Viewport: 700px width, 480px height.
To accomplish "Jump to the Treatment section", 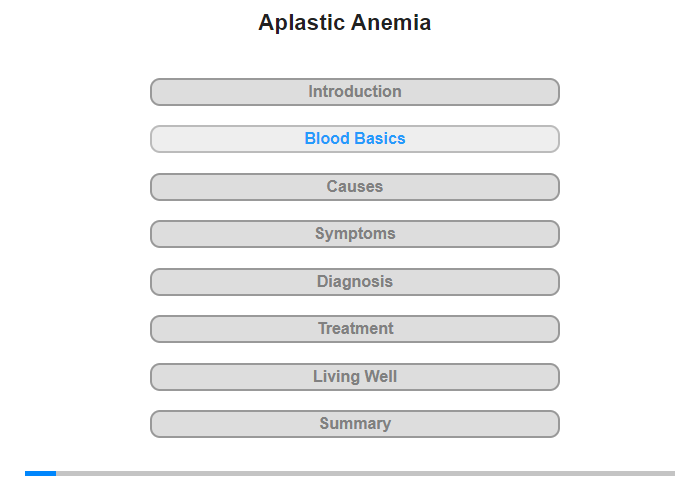I will tap(354, 329).
